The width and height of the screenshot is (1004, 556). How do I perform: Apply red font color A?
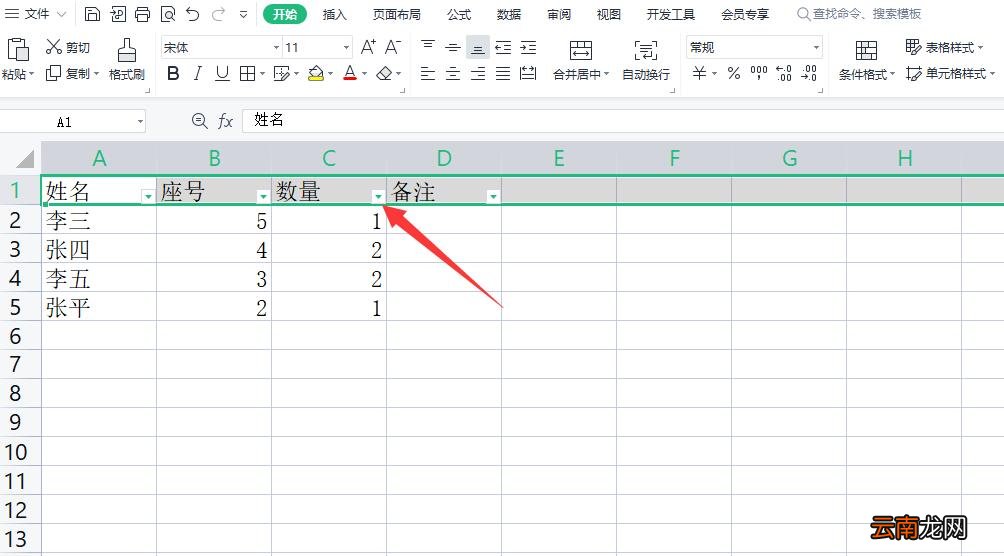tap(350, 74)
